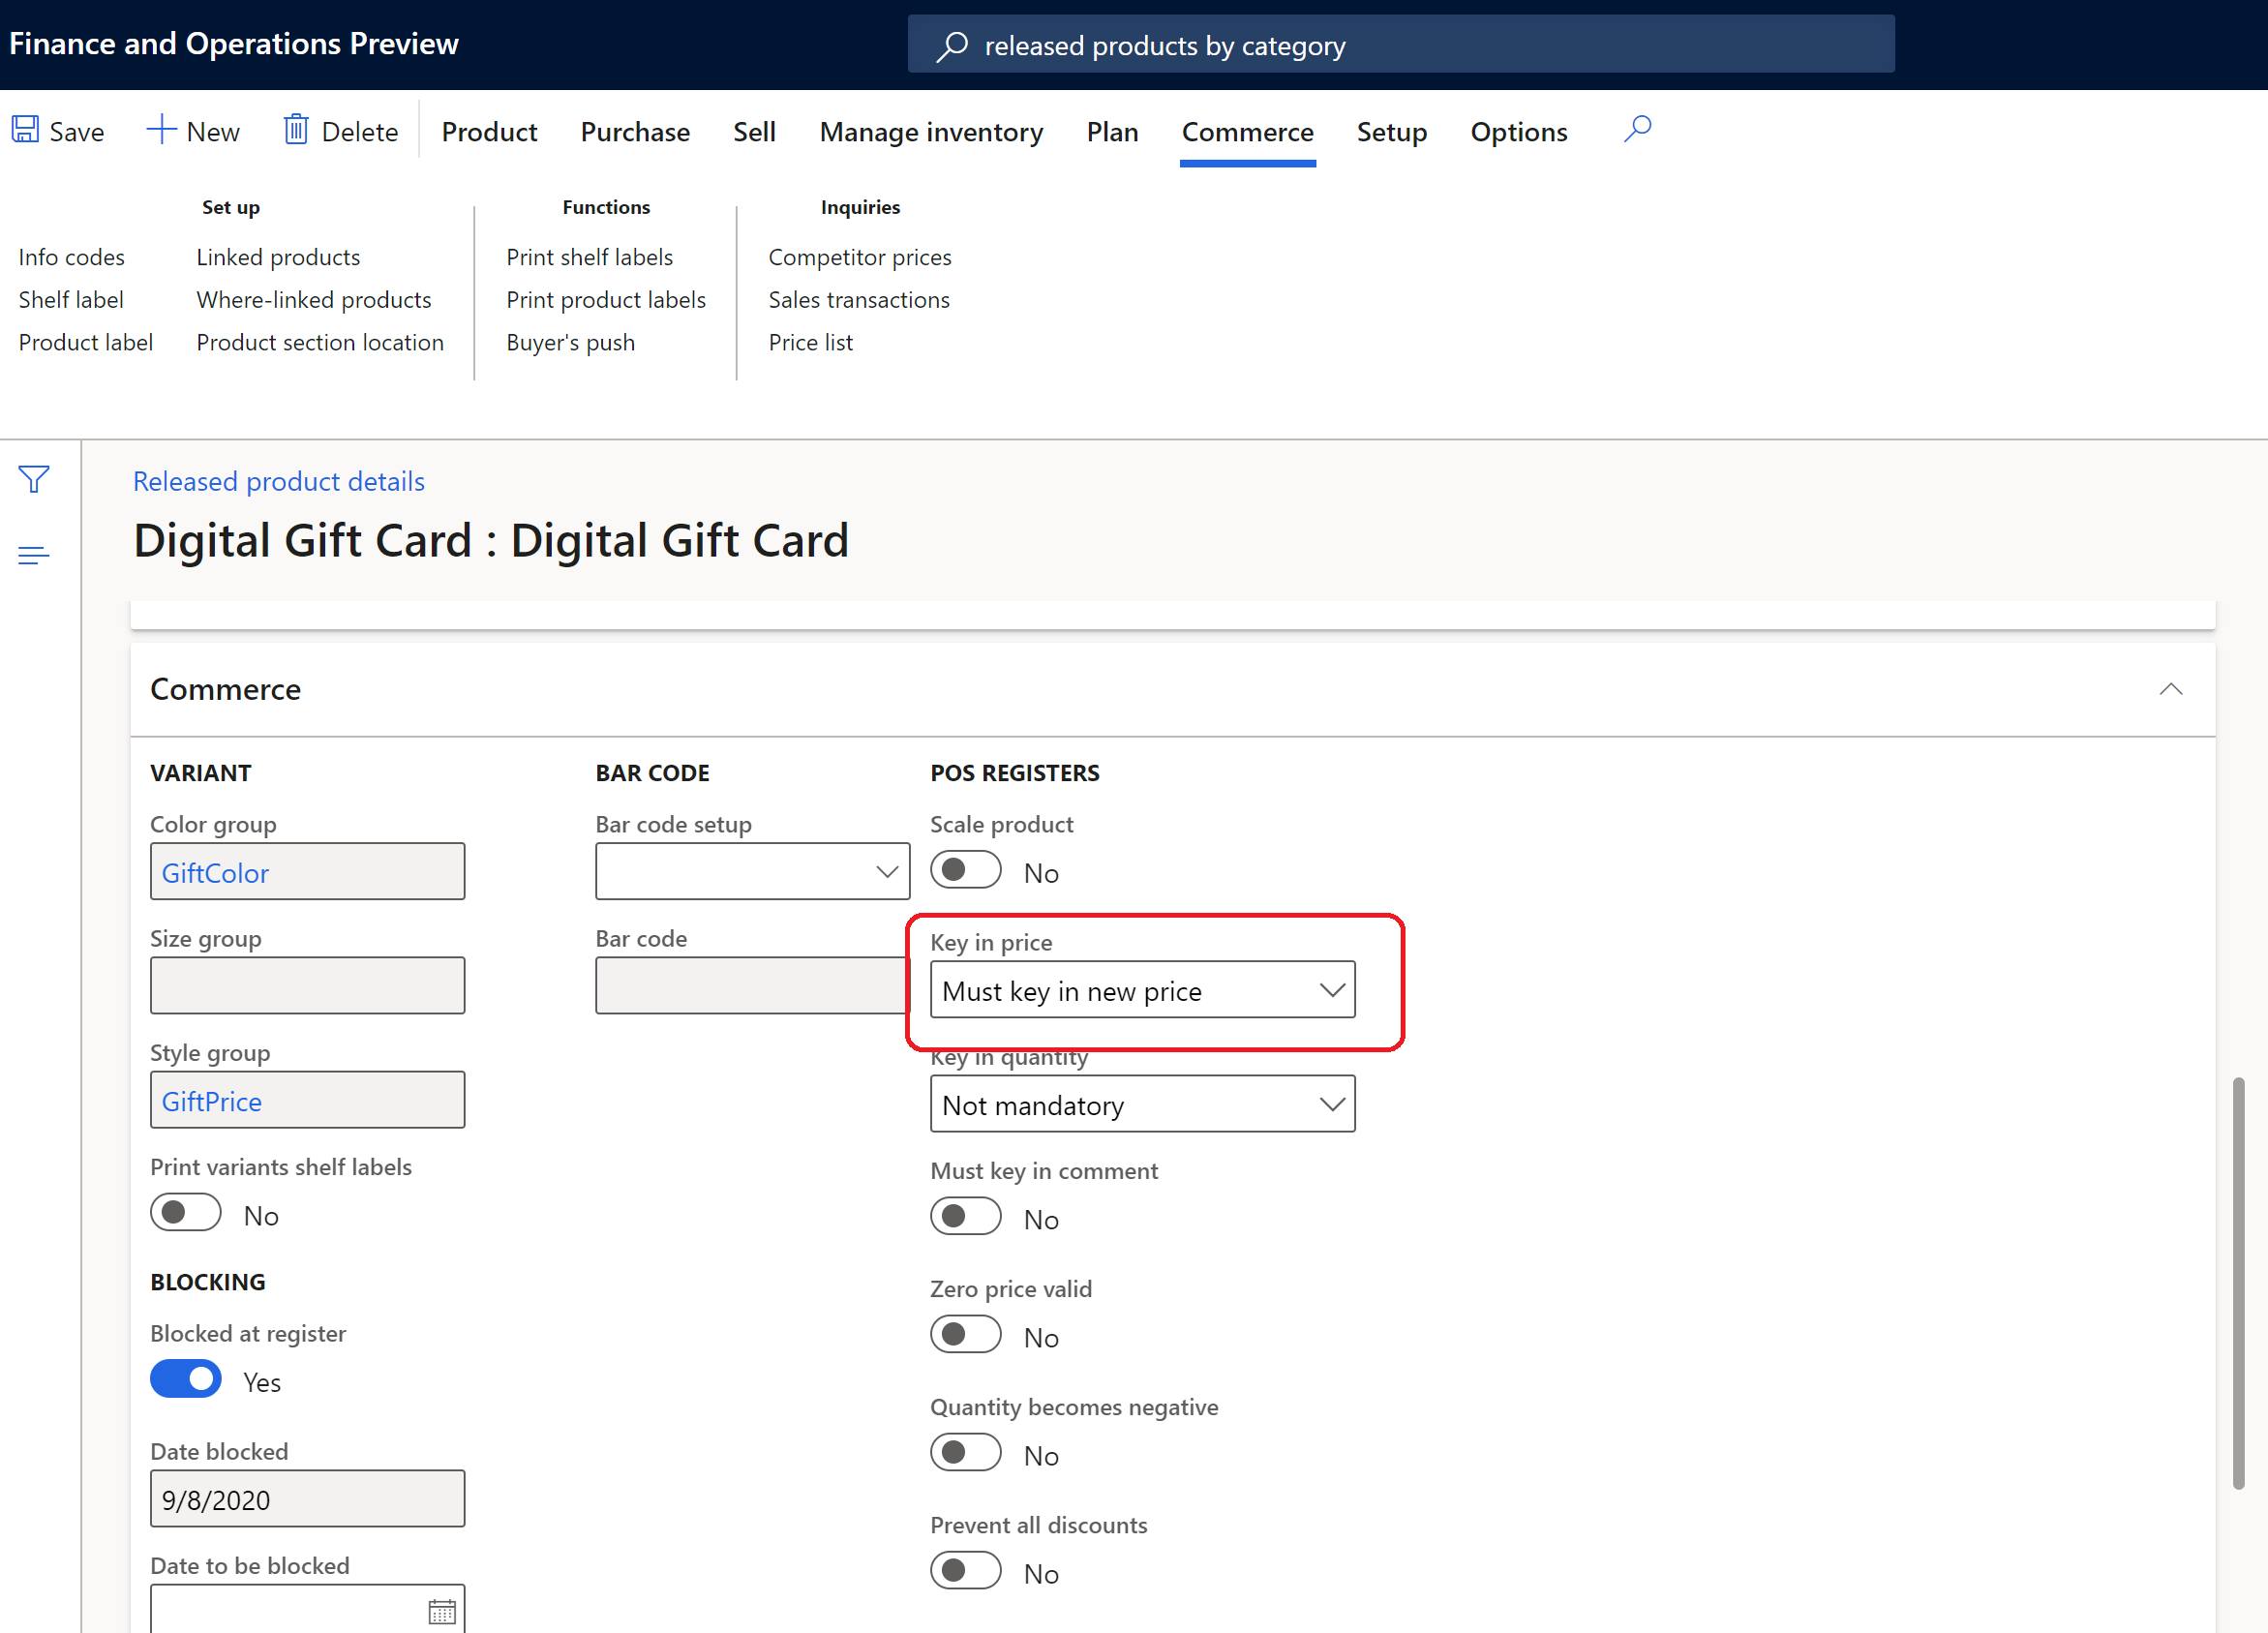Image resolution: width=2268 pixels, height=1633 pixels.
Task: Click the Released product details link
Action: pyautogui.click(x=280, y=479)
